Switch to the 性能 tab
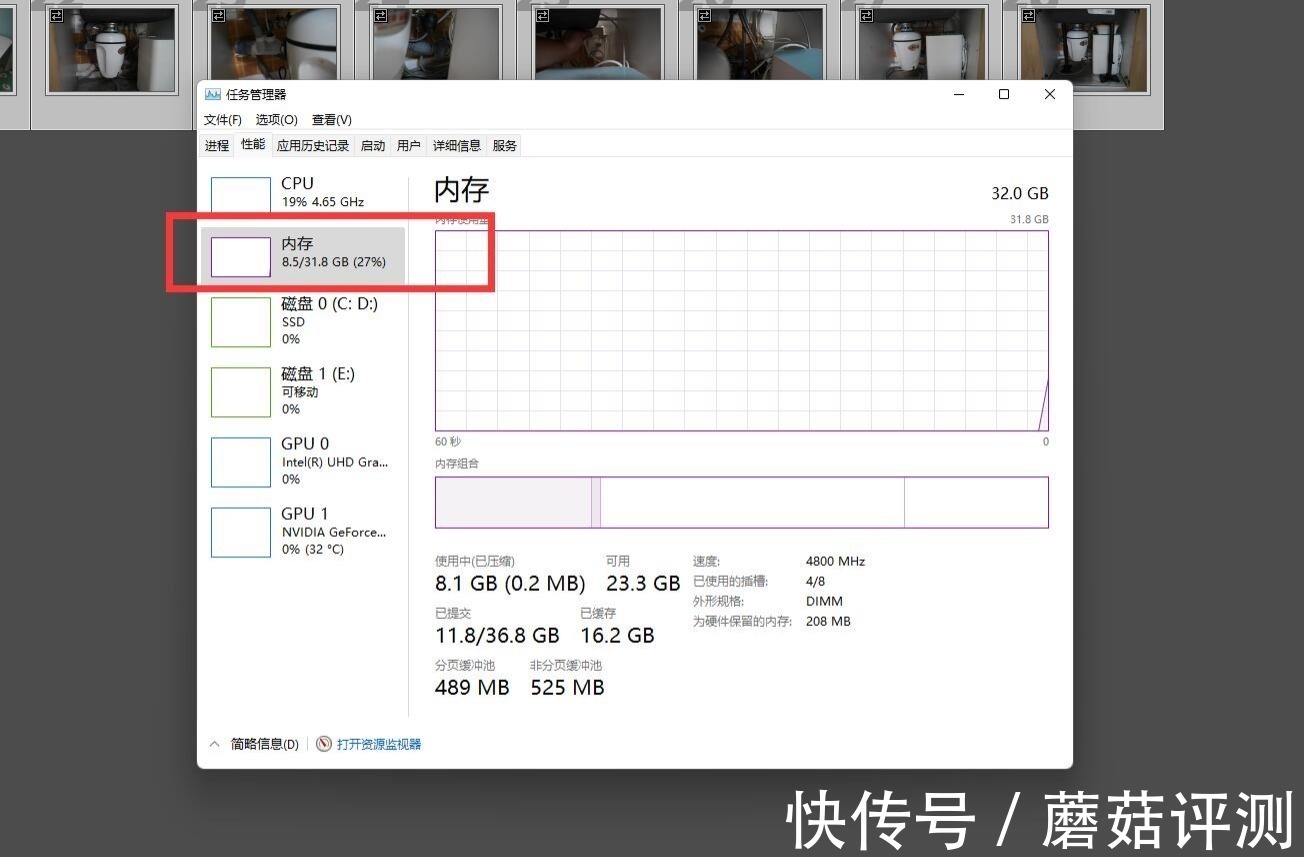Screen dimensions: 1304x857 point(253,145)
